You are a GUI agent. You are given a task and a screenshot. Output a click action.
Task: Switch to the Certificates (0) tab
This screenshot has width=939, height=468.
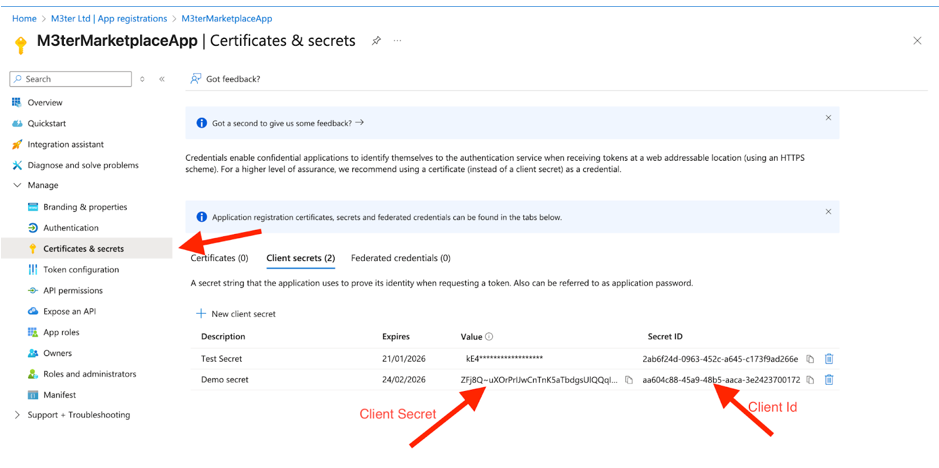tap(219, 258)
